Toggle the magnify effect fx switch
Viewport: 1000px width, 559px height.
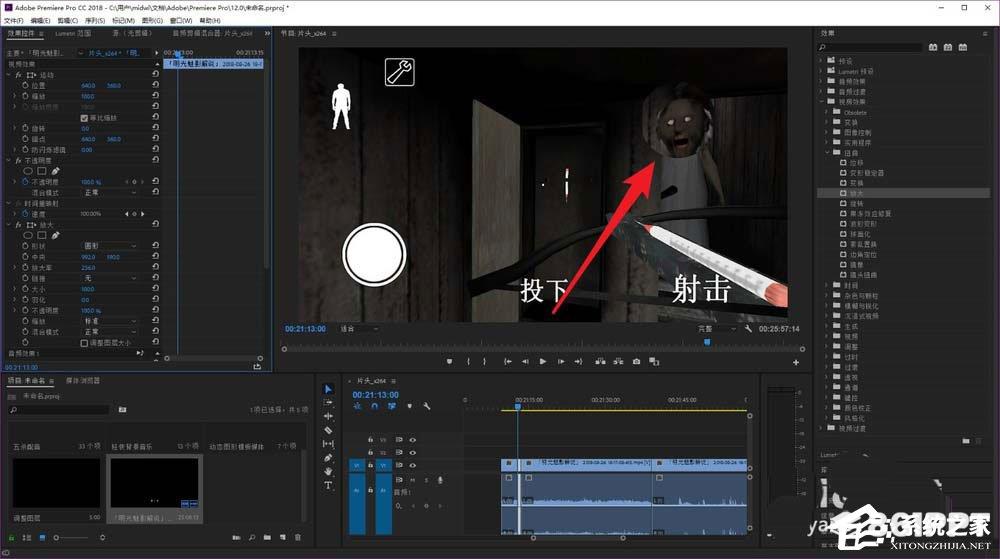tap(18, 225)
